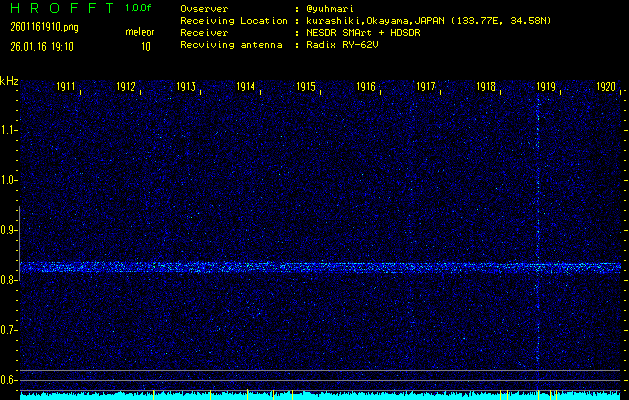
Task: Click the kHz axis unit label
Action: coord(9,80)
